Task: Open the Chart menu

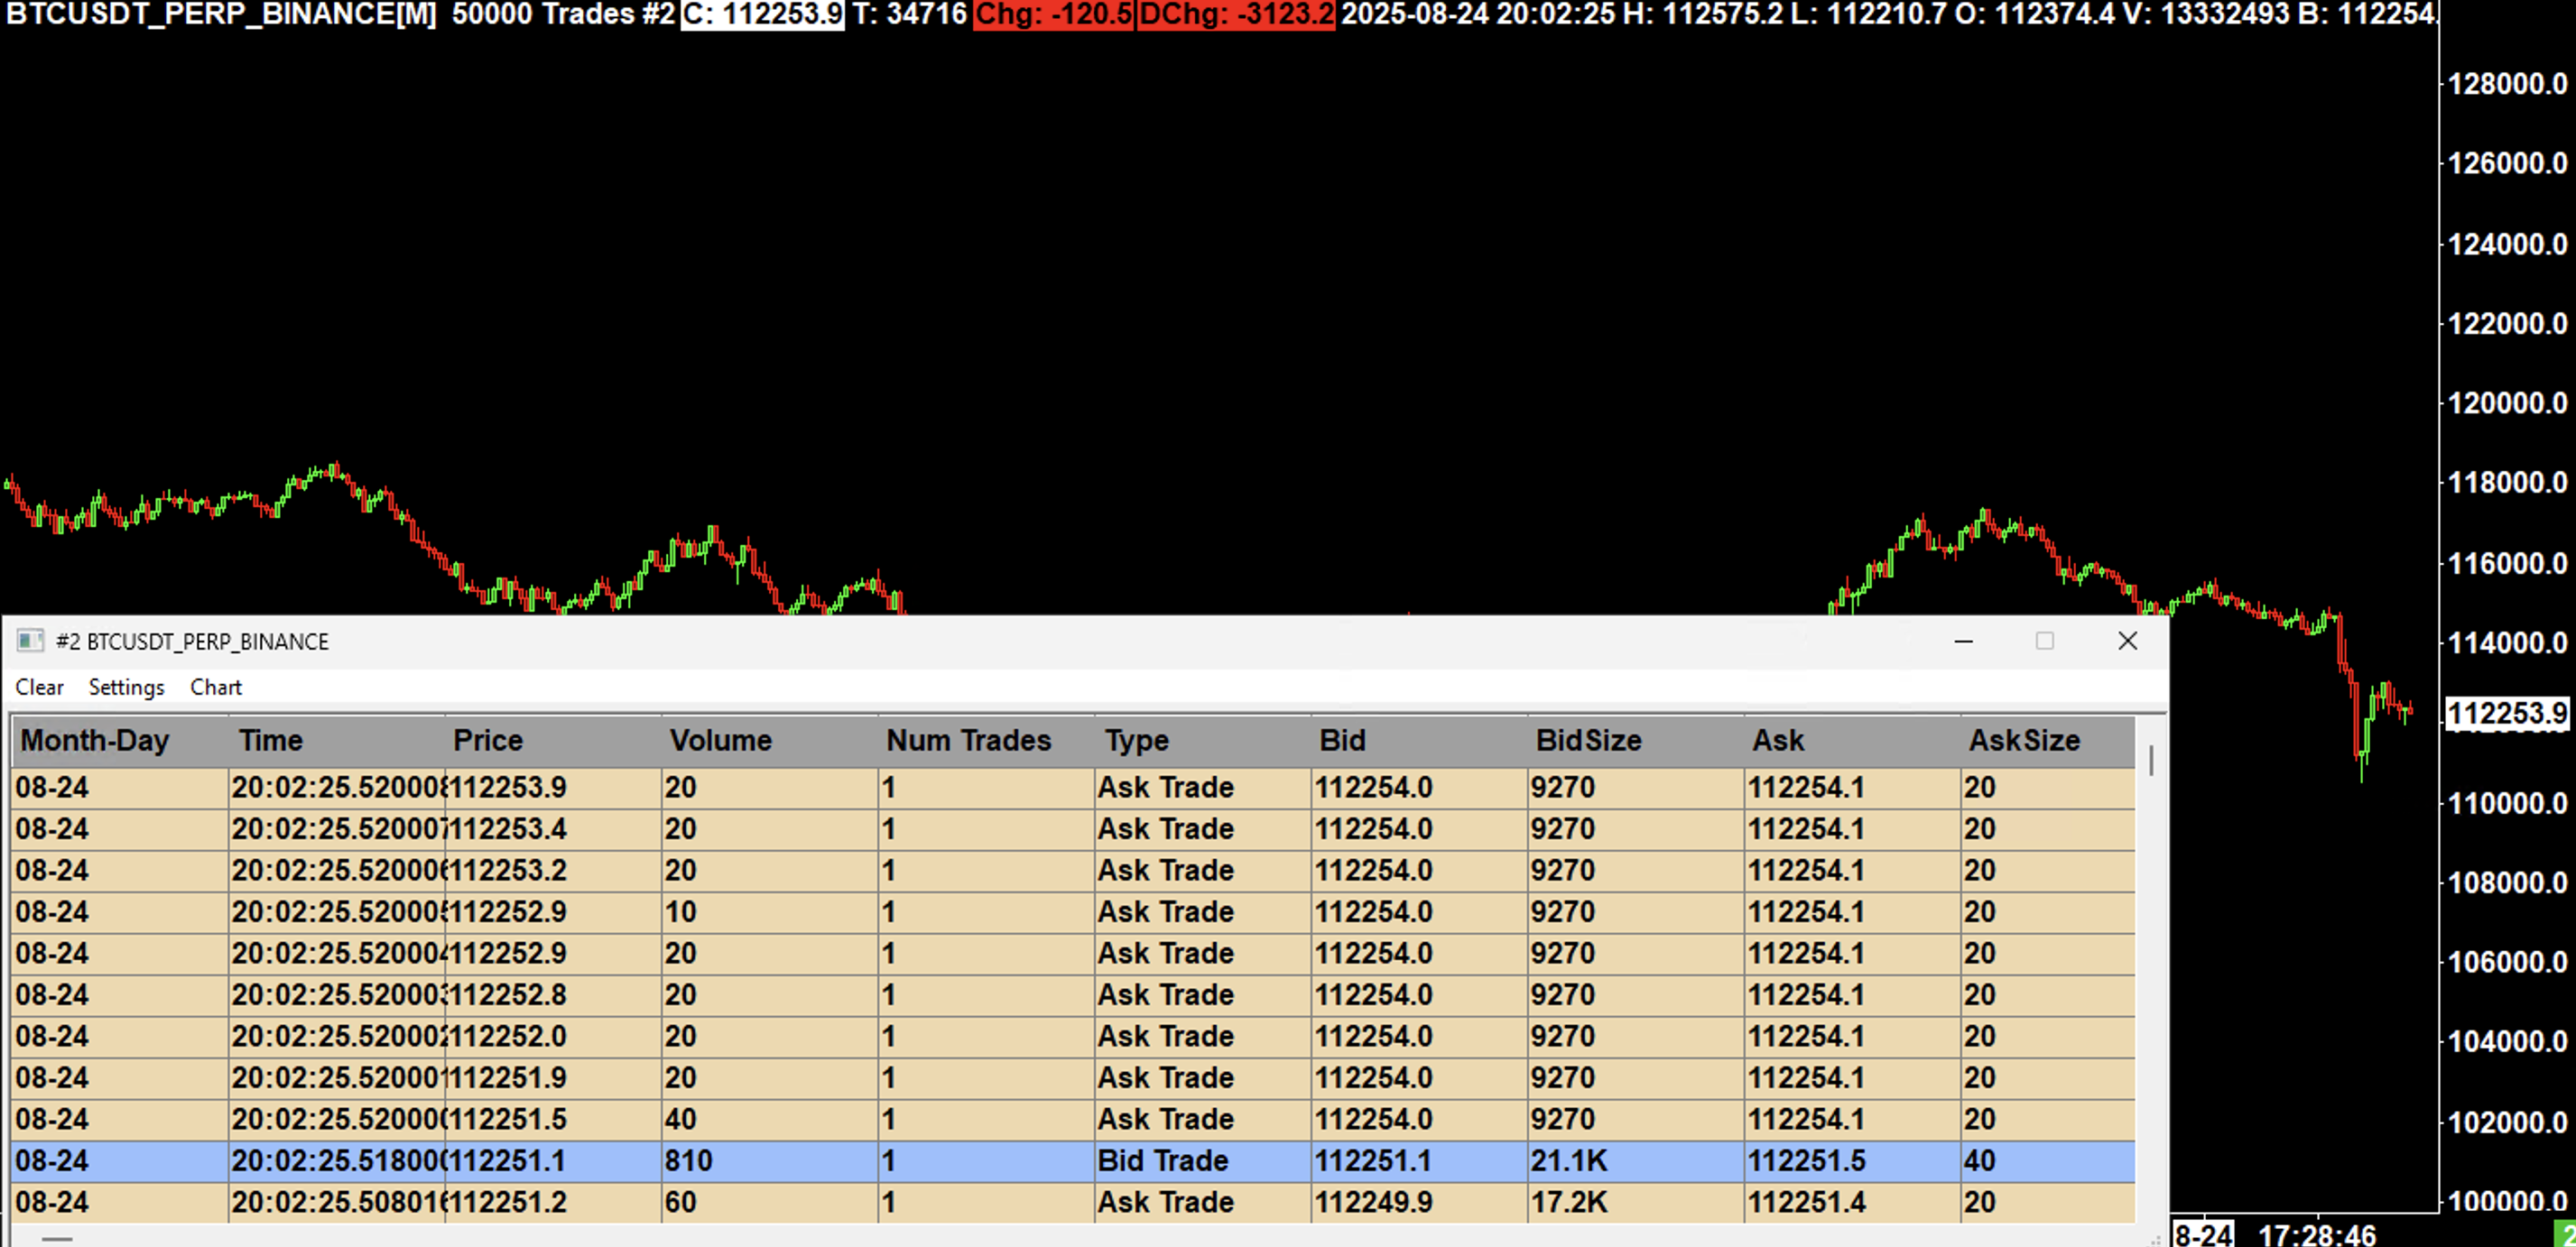Action: coord(216,687)
